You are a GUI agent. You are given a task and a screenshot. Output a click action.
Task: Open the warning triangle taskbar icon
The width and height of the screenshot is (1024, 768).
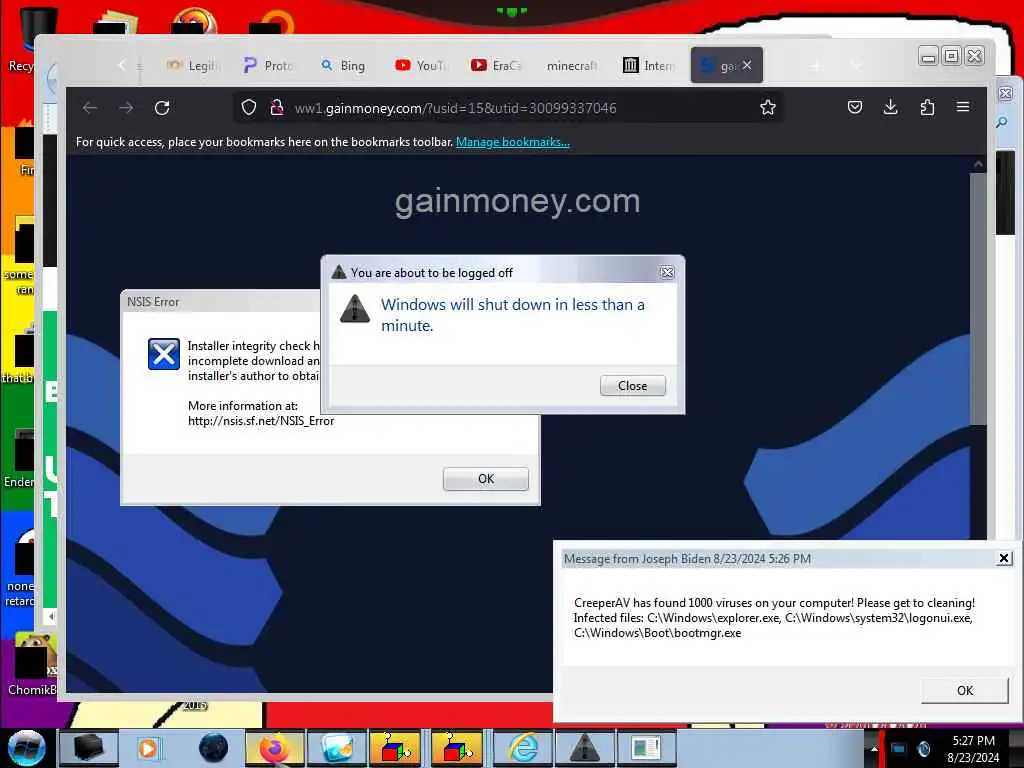click(584, 748)
